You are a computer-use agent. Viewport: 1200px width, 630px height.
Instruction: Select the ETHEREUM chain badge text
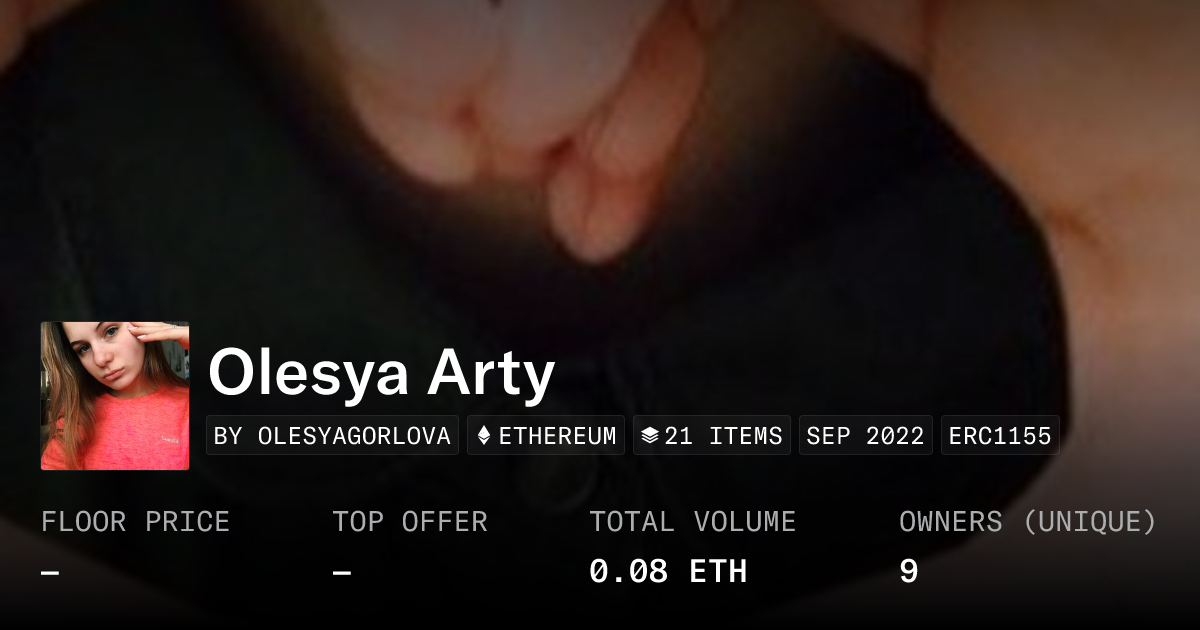[x=557, y=436]
